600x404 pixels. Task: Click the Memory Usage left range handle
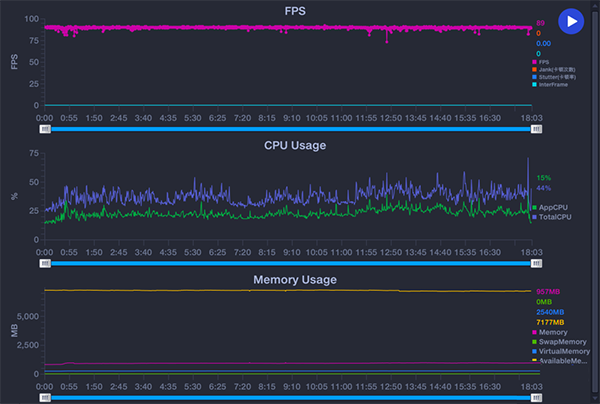click(x=45, y=398)
